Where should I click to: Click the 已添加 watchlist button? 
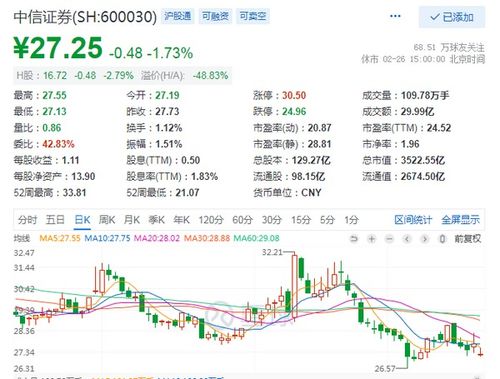(x=452, y=17)
